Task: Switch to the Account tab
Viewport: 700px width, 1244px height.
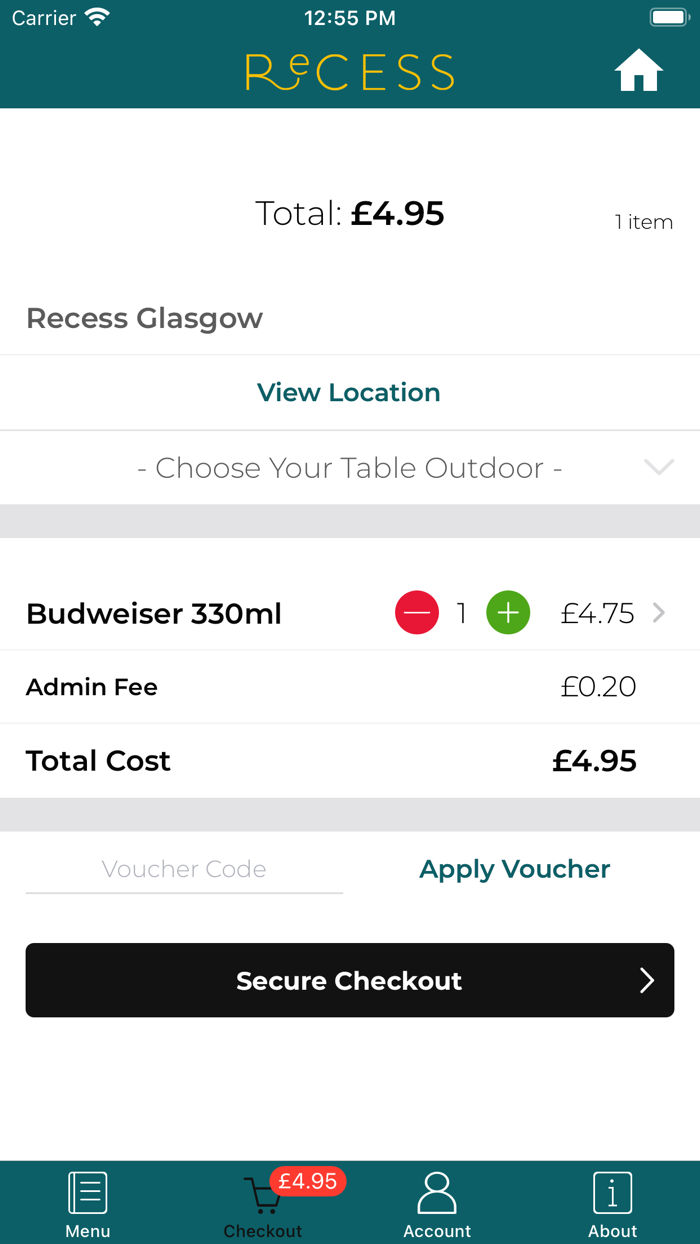Action: pyautogui.click(x=437, y=1203)
